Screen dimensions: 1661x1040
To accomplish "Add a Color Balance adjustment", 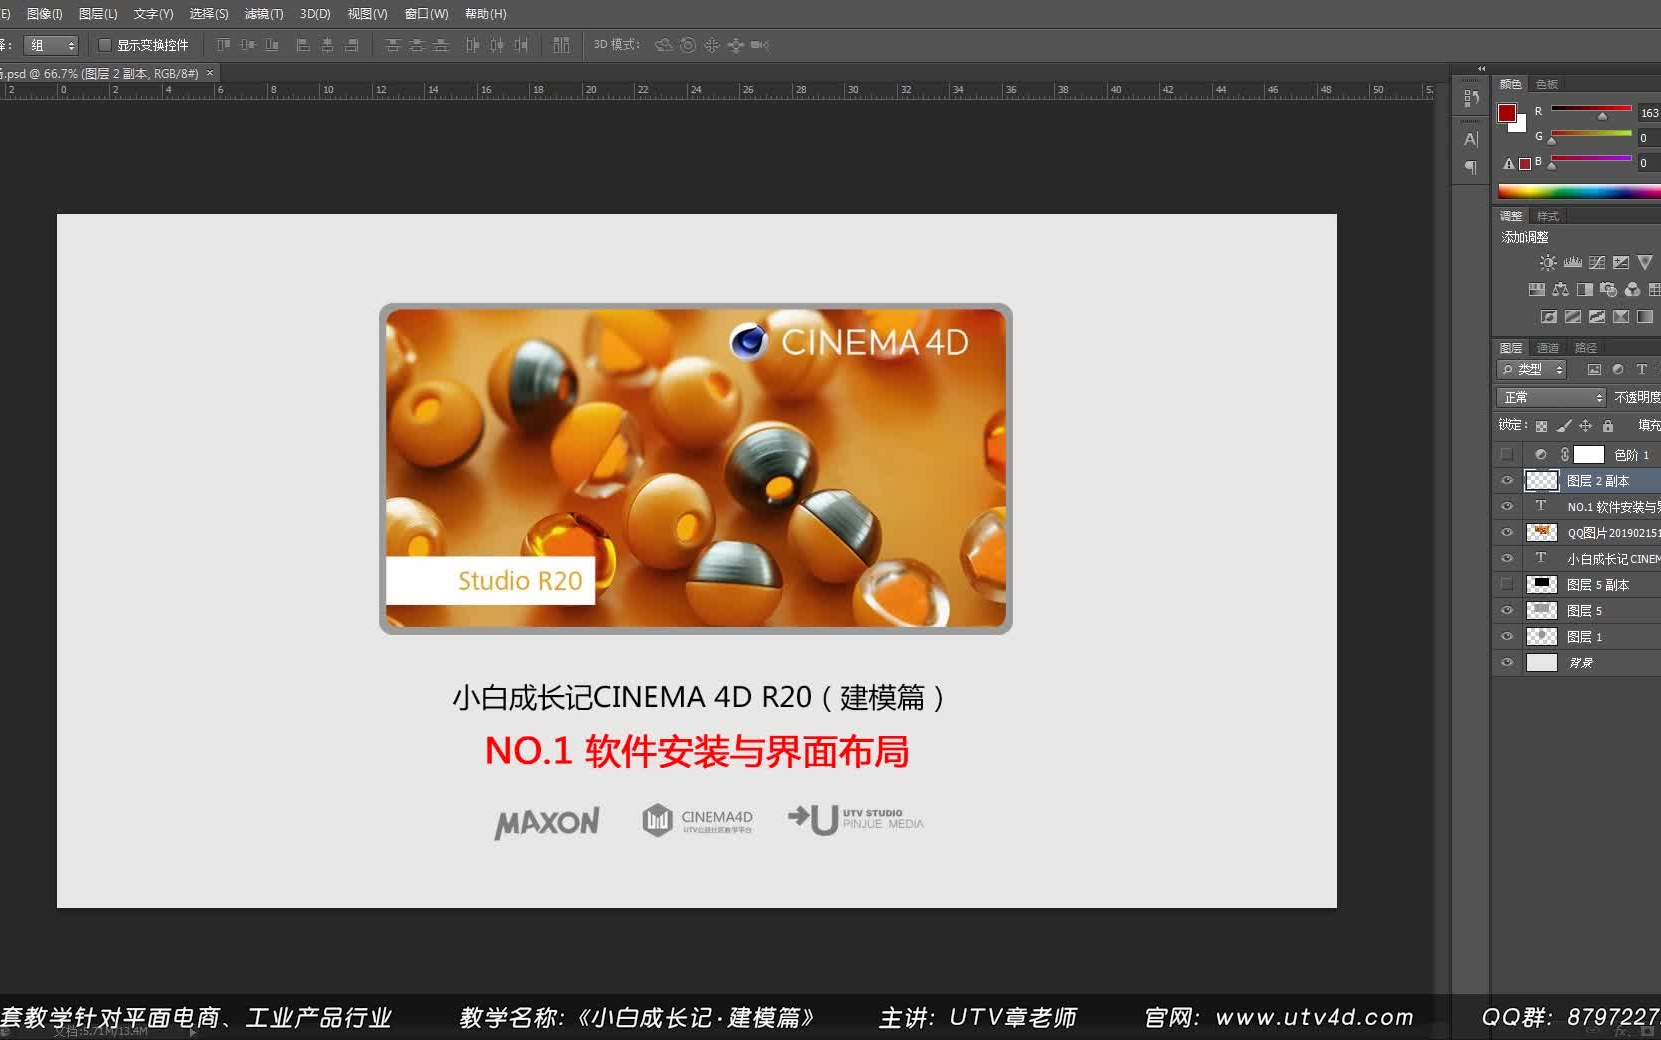I will click(1561, 290).
